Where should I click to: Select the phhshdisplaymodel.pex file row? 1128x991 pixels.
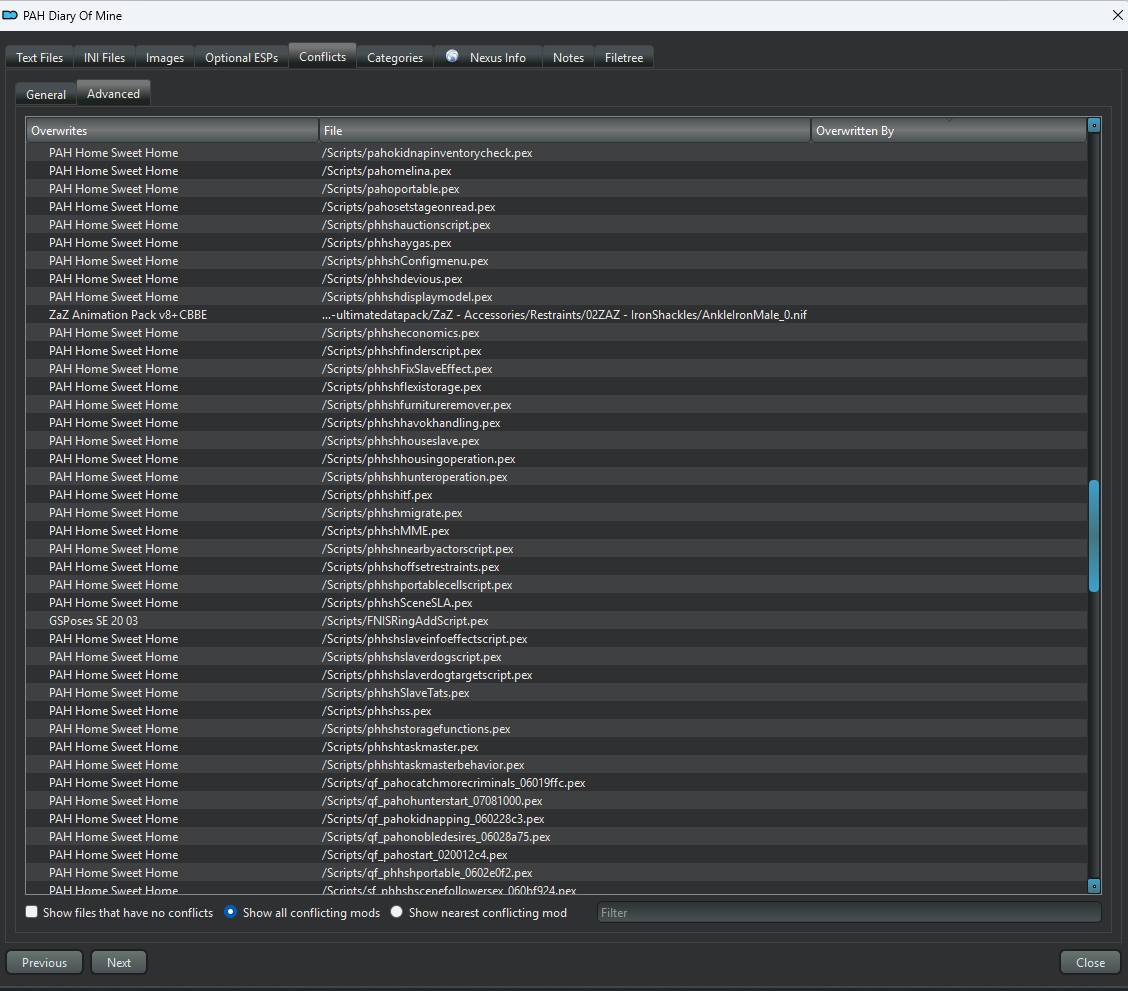pos(556,296)
